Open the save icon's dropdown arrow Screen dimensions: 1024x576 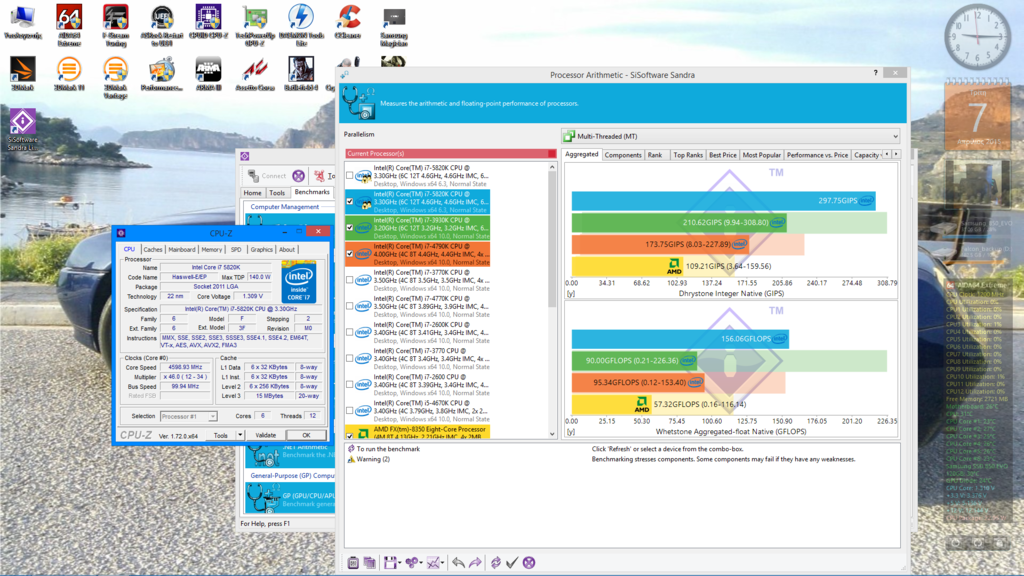coord(399,563)
